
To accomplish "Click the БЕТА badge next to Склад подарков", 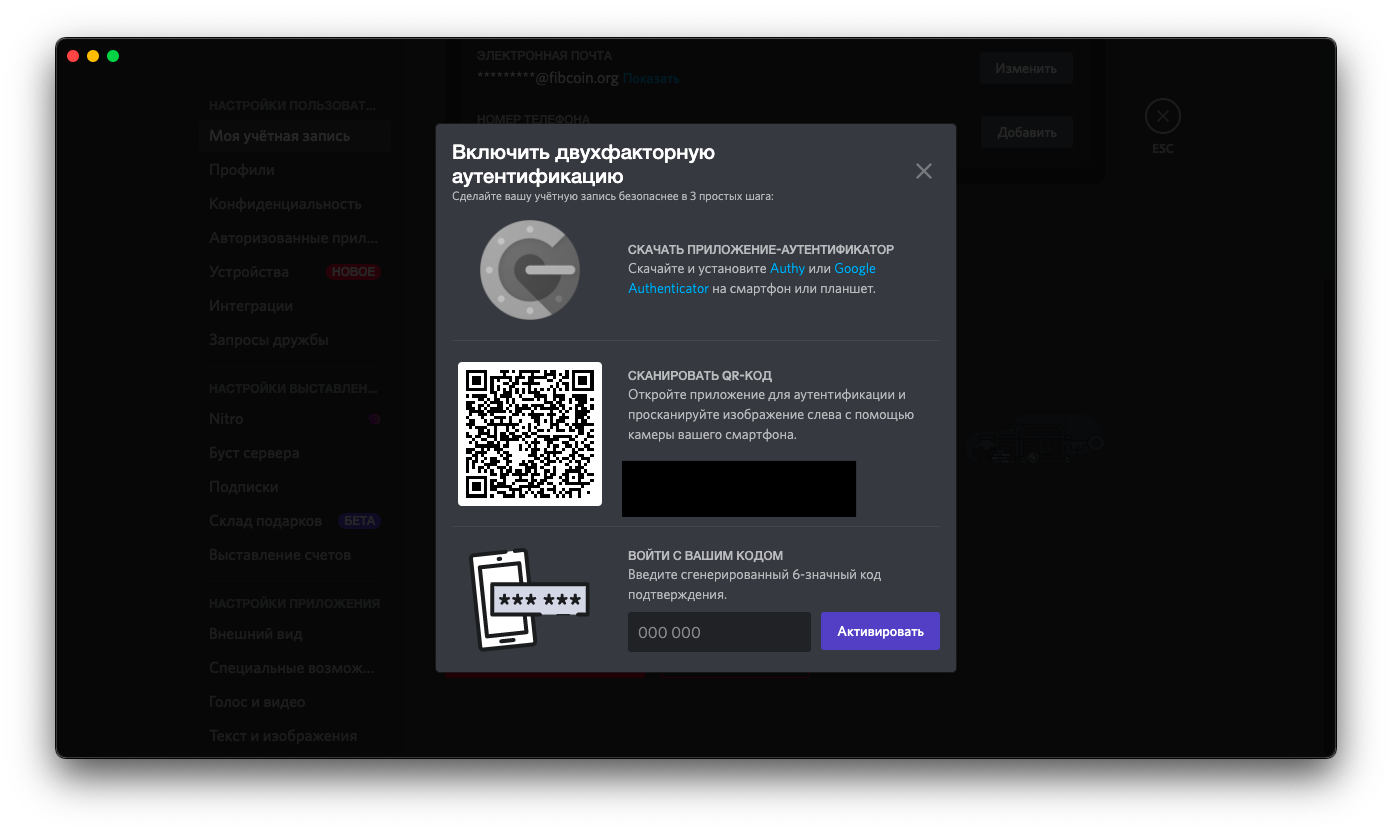I will pos(360,521).
